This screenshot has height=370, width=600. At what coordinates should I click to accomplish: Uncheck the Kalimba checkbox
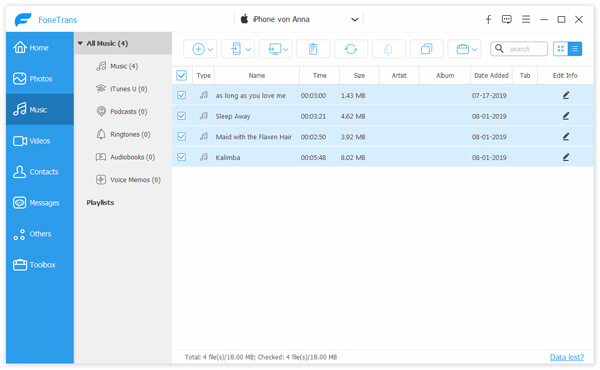click(x=181, y=157)
